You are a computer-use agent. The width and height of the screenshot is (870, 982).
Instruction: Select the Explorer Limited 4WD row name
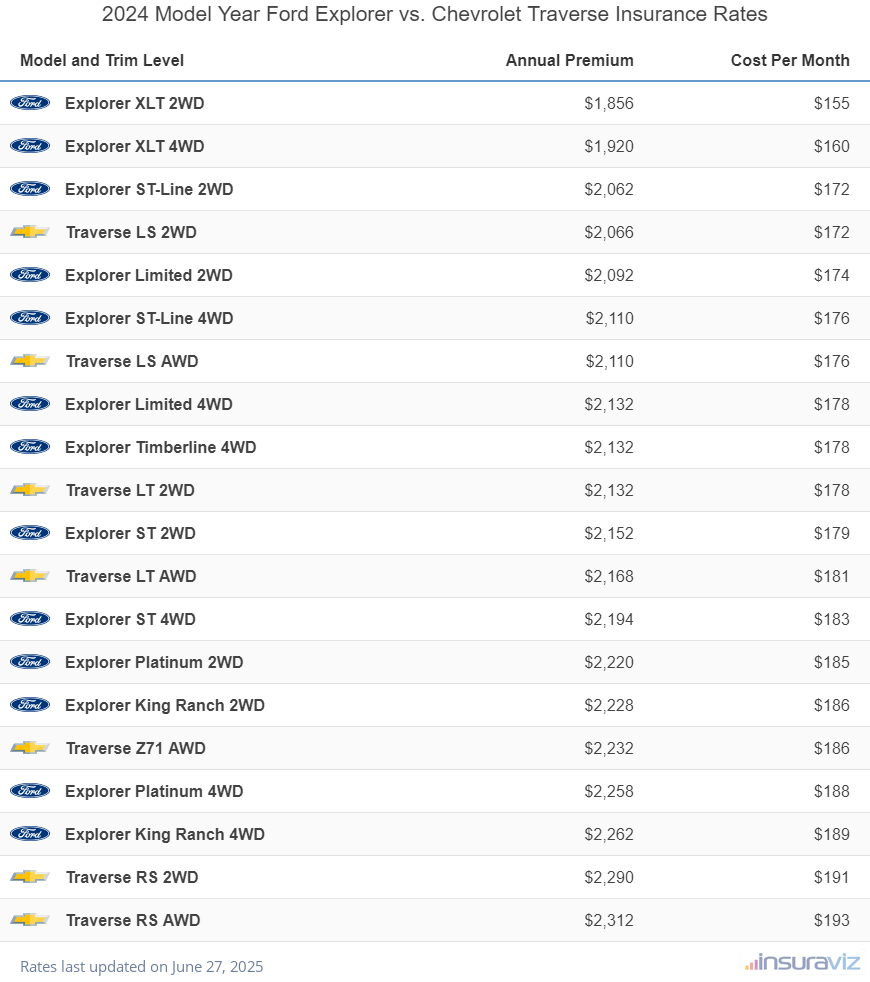pos(149,404)
